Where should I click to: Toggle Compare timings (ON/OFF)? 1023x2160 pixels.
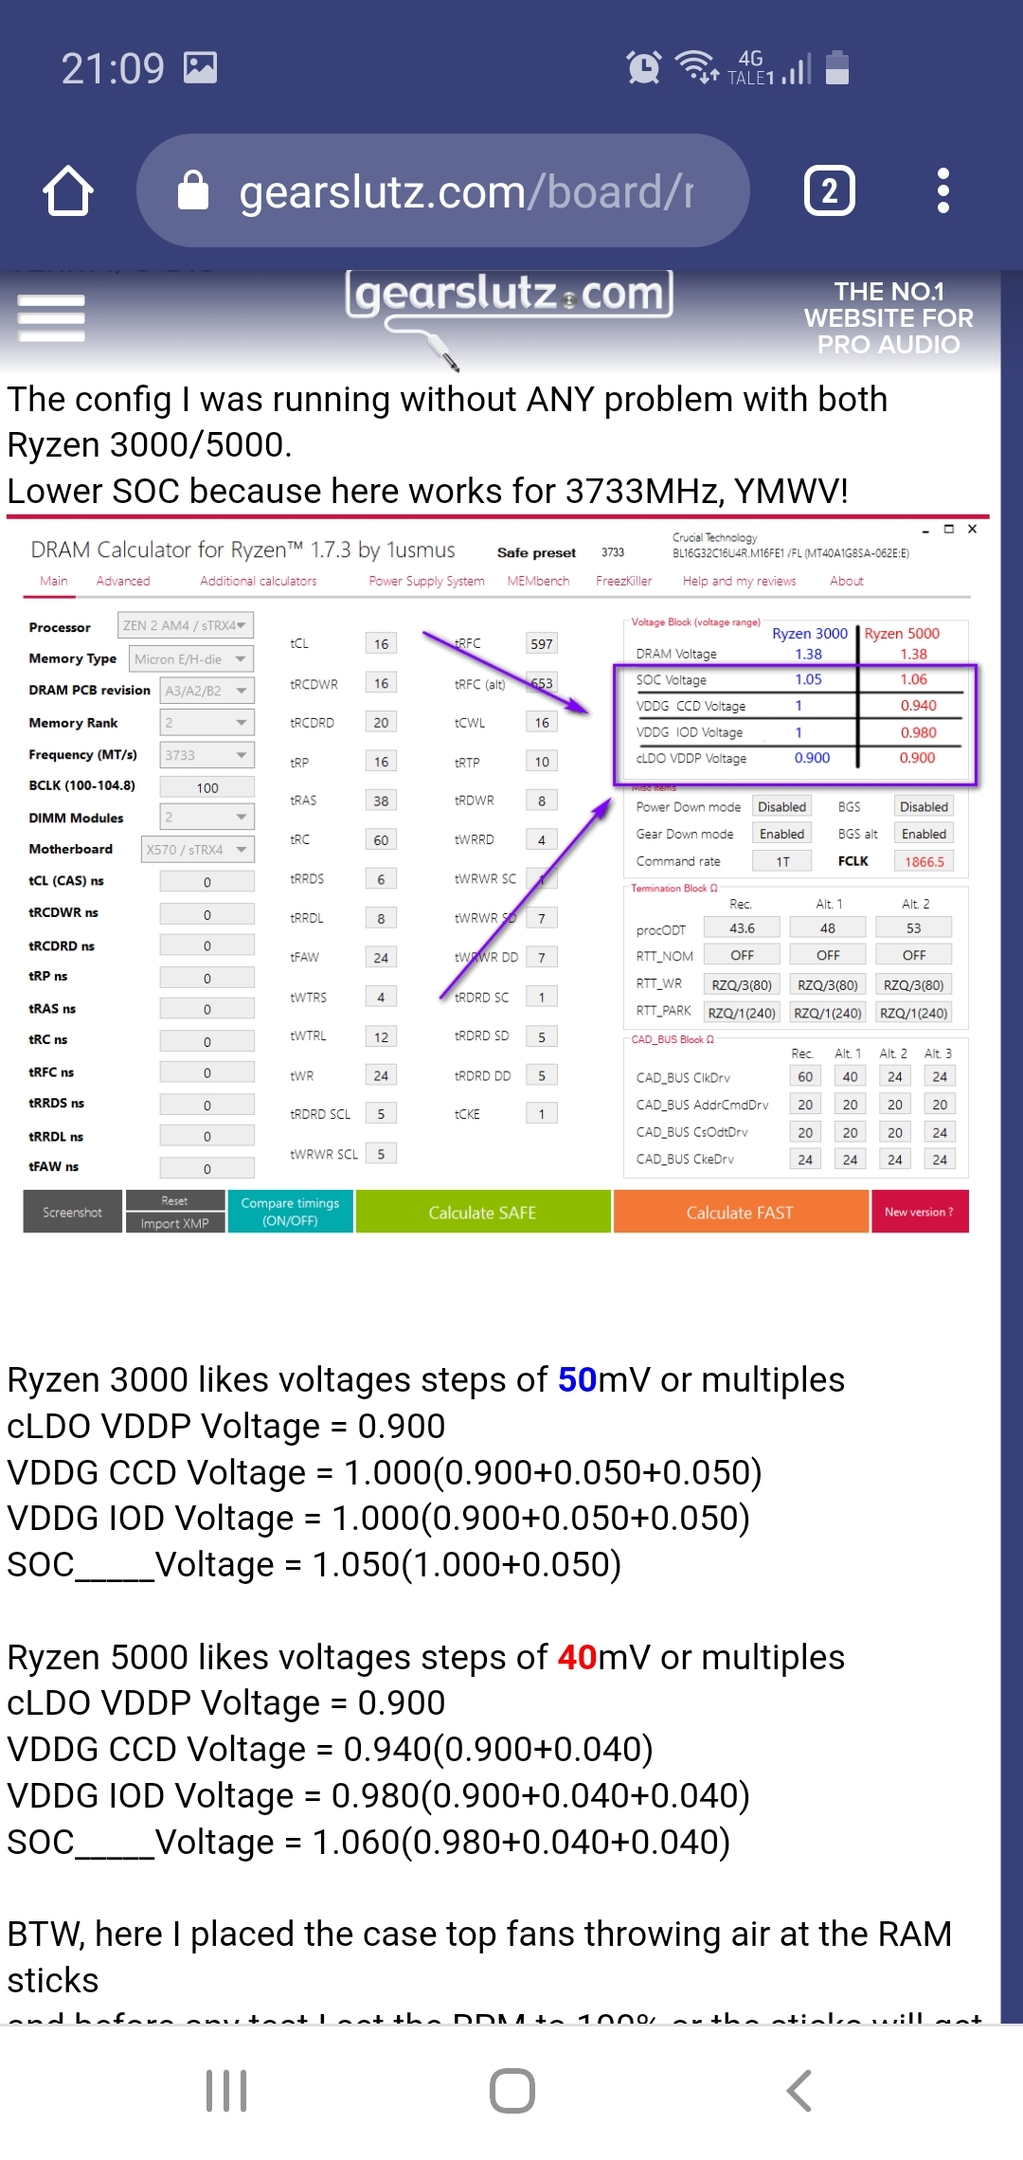pyautogui.click(x=290, y=1212)
